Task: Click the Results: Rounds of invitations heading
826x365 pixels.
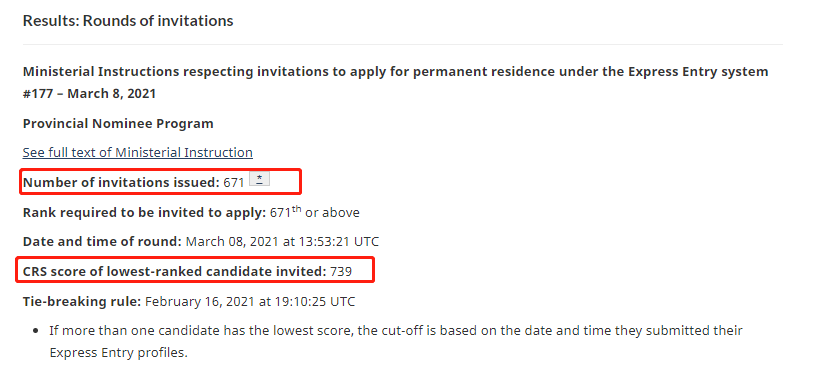Action: (x=128, y=21)
